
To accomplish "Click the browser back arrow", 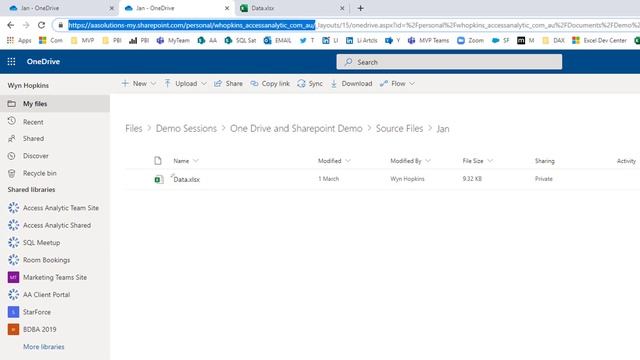I will (x=11, y=25).
